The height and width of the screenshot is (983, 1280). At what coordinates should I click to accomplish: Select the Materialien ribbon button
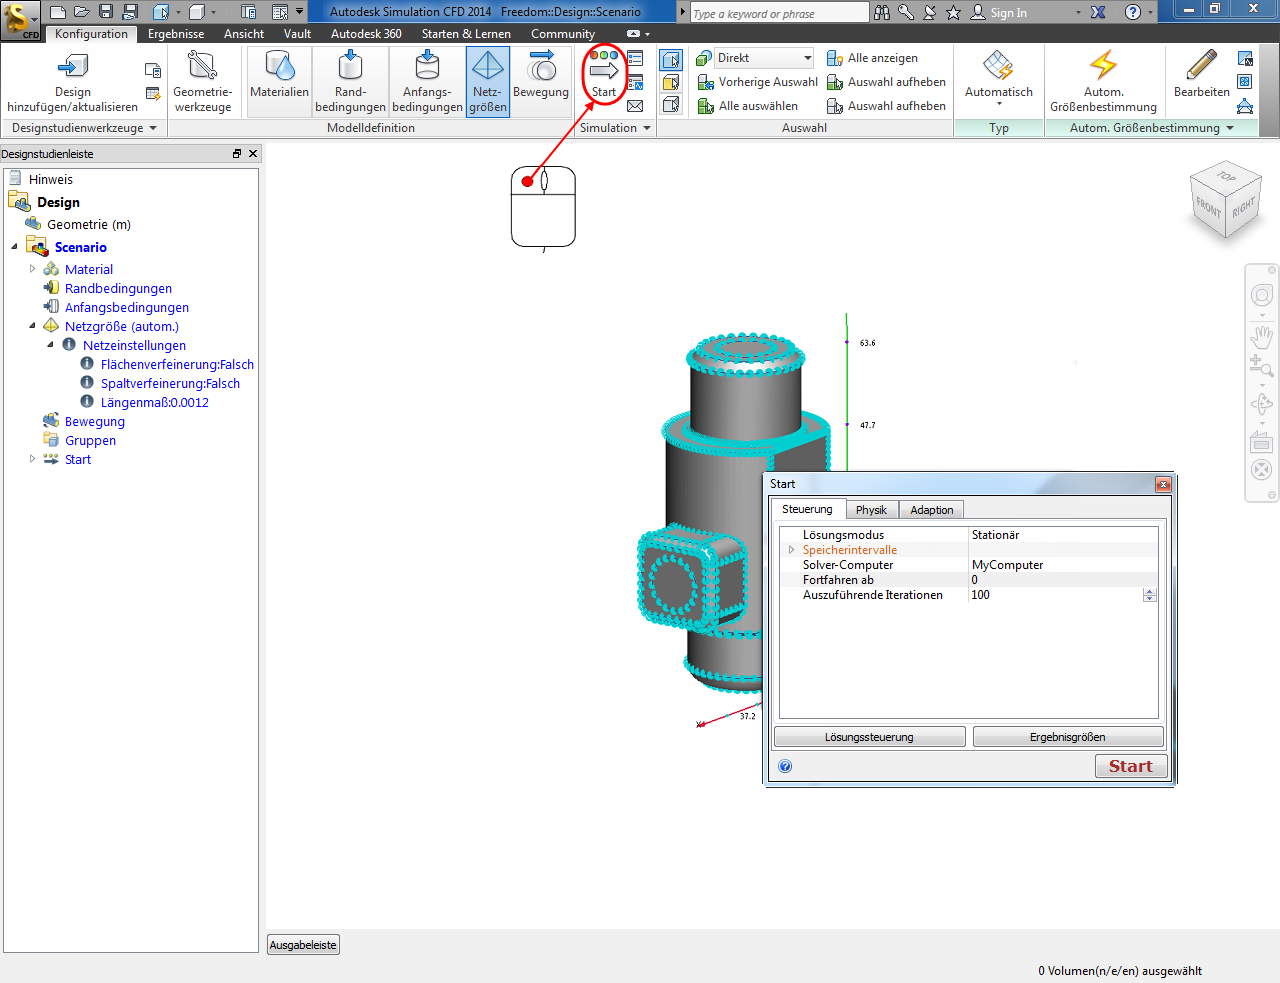tap(279, 81)
